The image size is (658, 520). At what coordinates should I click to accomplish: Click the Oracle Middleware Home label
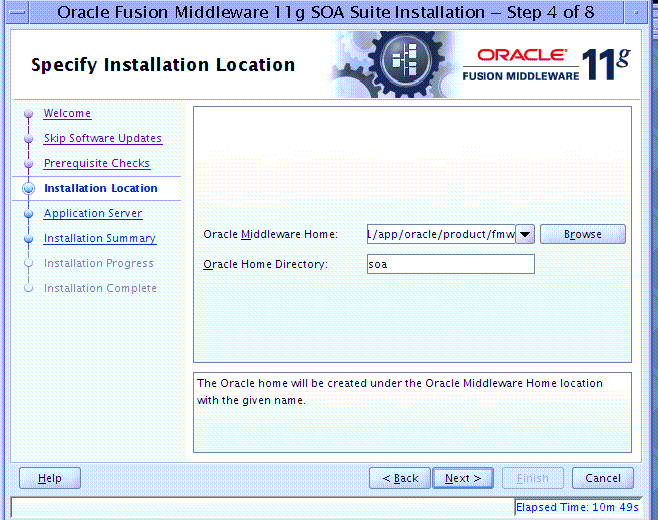coord(270,234)
